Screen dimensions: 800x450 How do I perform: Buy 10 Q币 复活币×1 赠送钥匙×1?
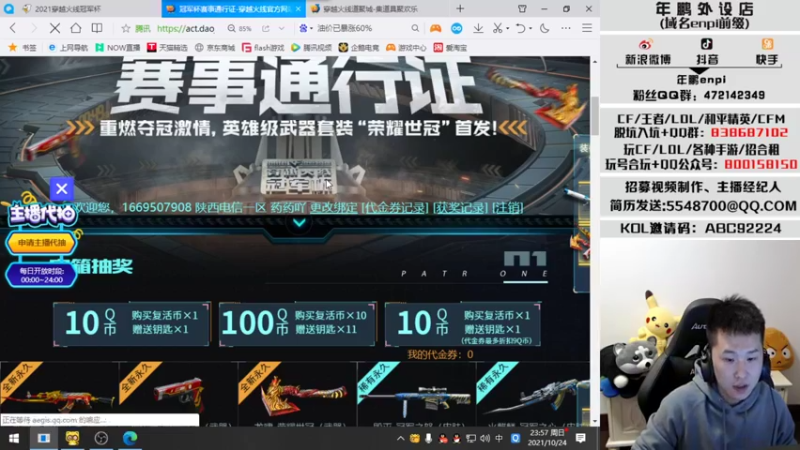pyautogui.click(x=132, y=323)
